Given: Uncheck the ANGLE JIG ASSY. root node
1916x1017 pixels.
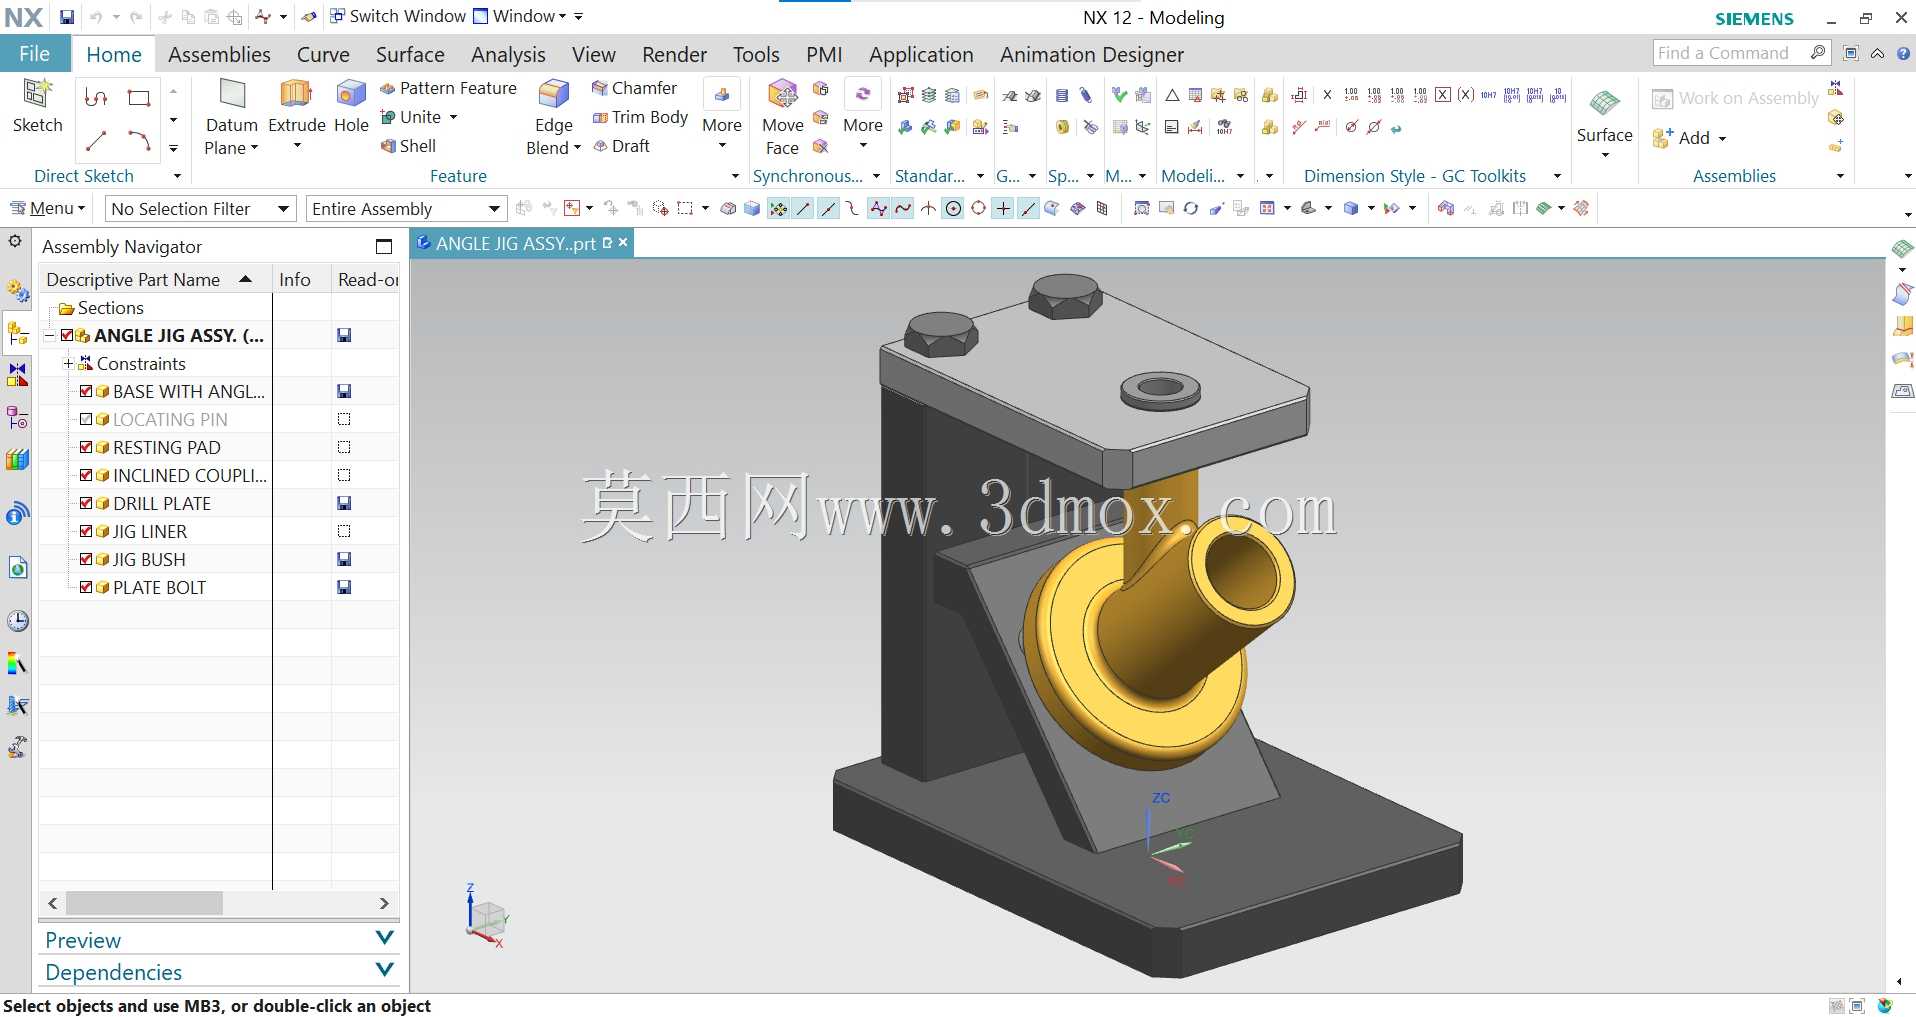Looking at the screenshot, I should coord(67,335).
